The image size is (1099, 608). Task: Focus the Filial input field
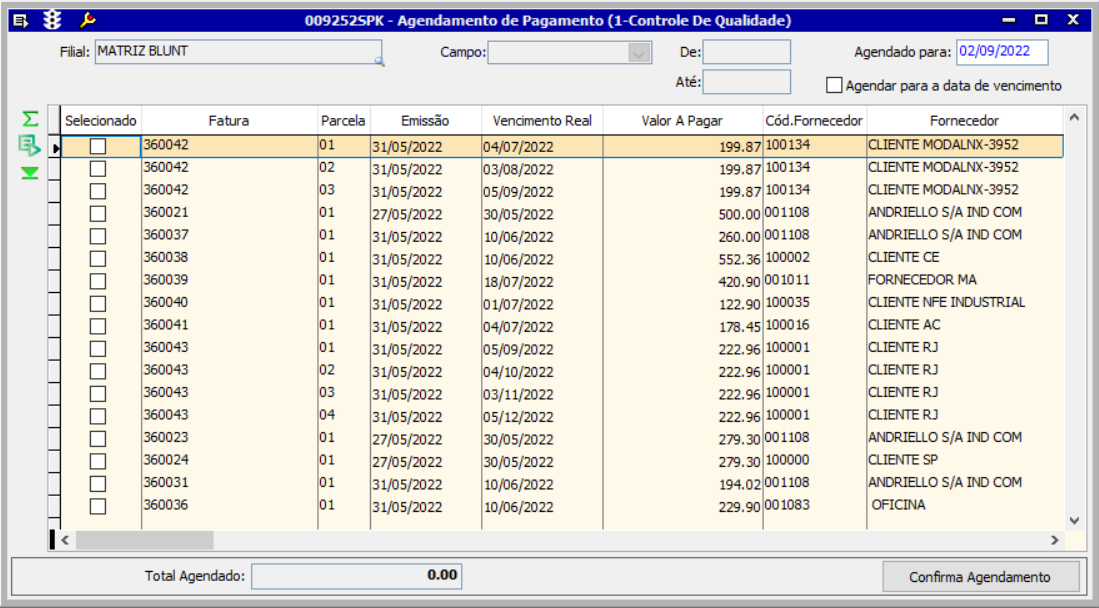pyautogui.click(x=238, y=52)
